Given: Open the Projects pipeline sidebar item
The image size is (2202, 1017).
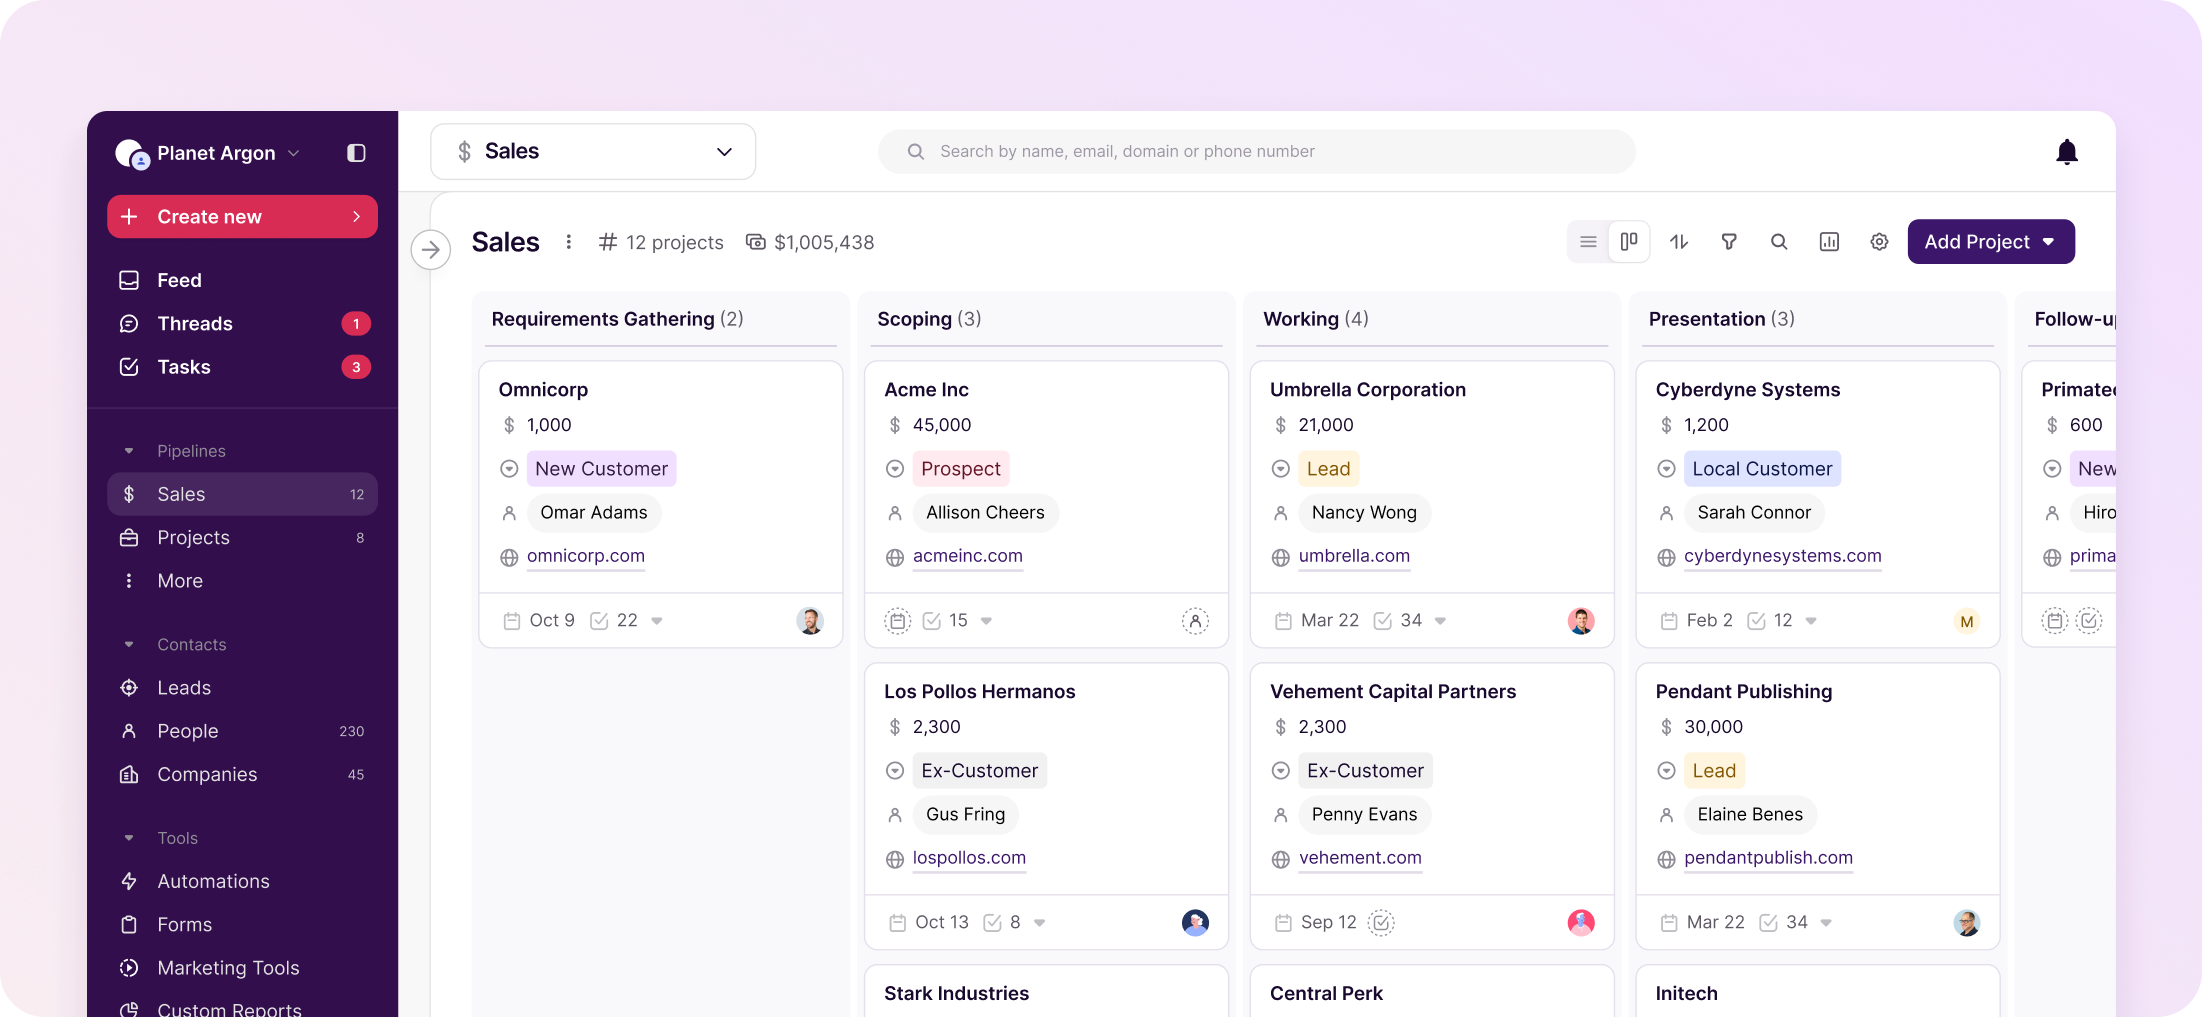Looking at the screenshot, I should tap(242, 538).
